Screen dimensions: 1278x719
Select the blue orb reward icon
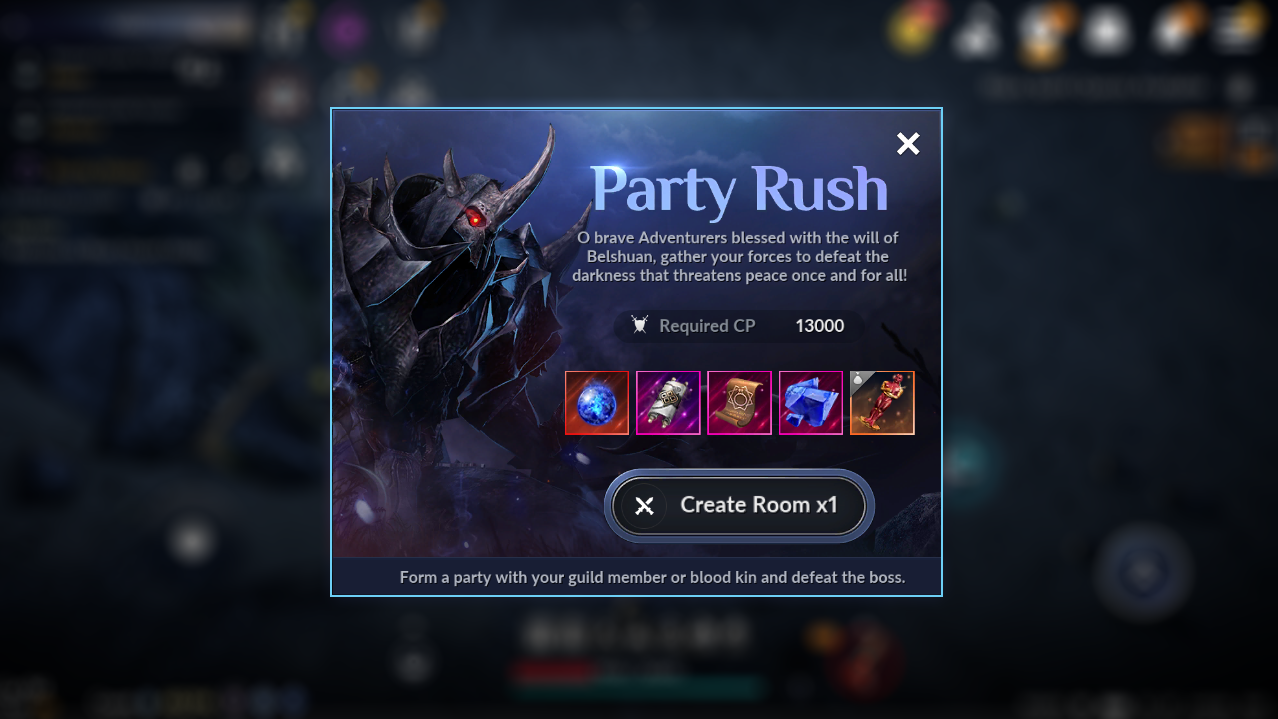point(597,403)
